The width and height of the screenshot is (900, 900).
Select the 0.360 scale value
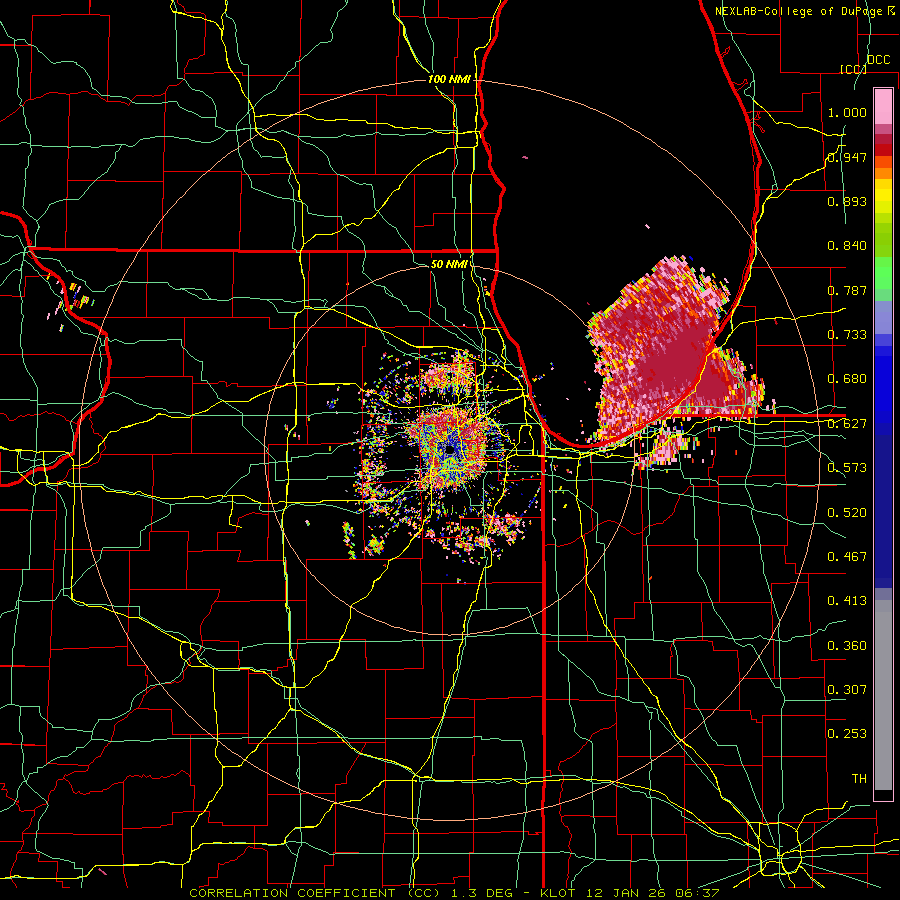point(847,645)
